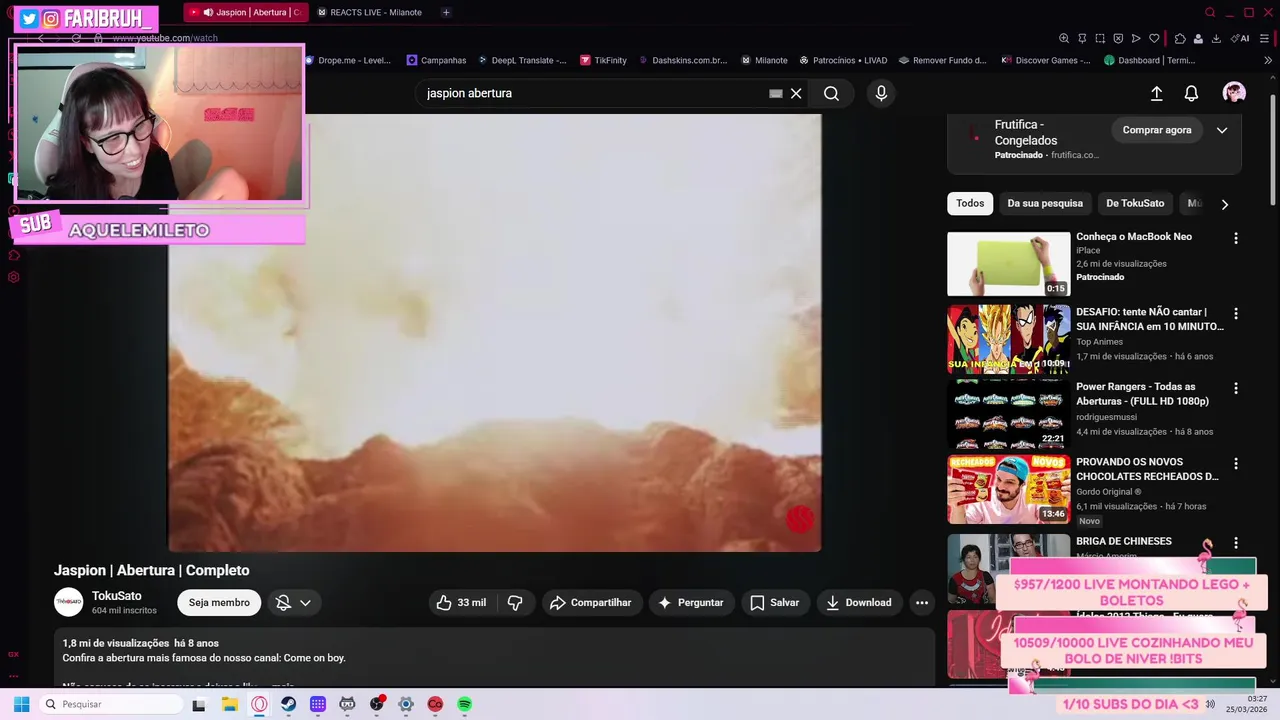Click the Windows Start button
This screenshot has height=720, width=1280.
click(x=21, y=704)
